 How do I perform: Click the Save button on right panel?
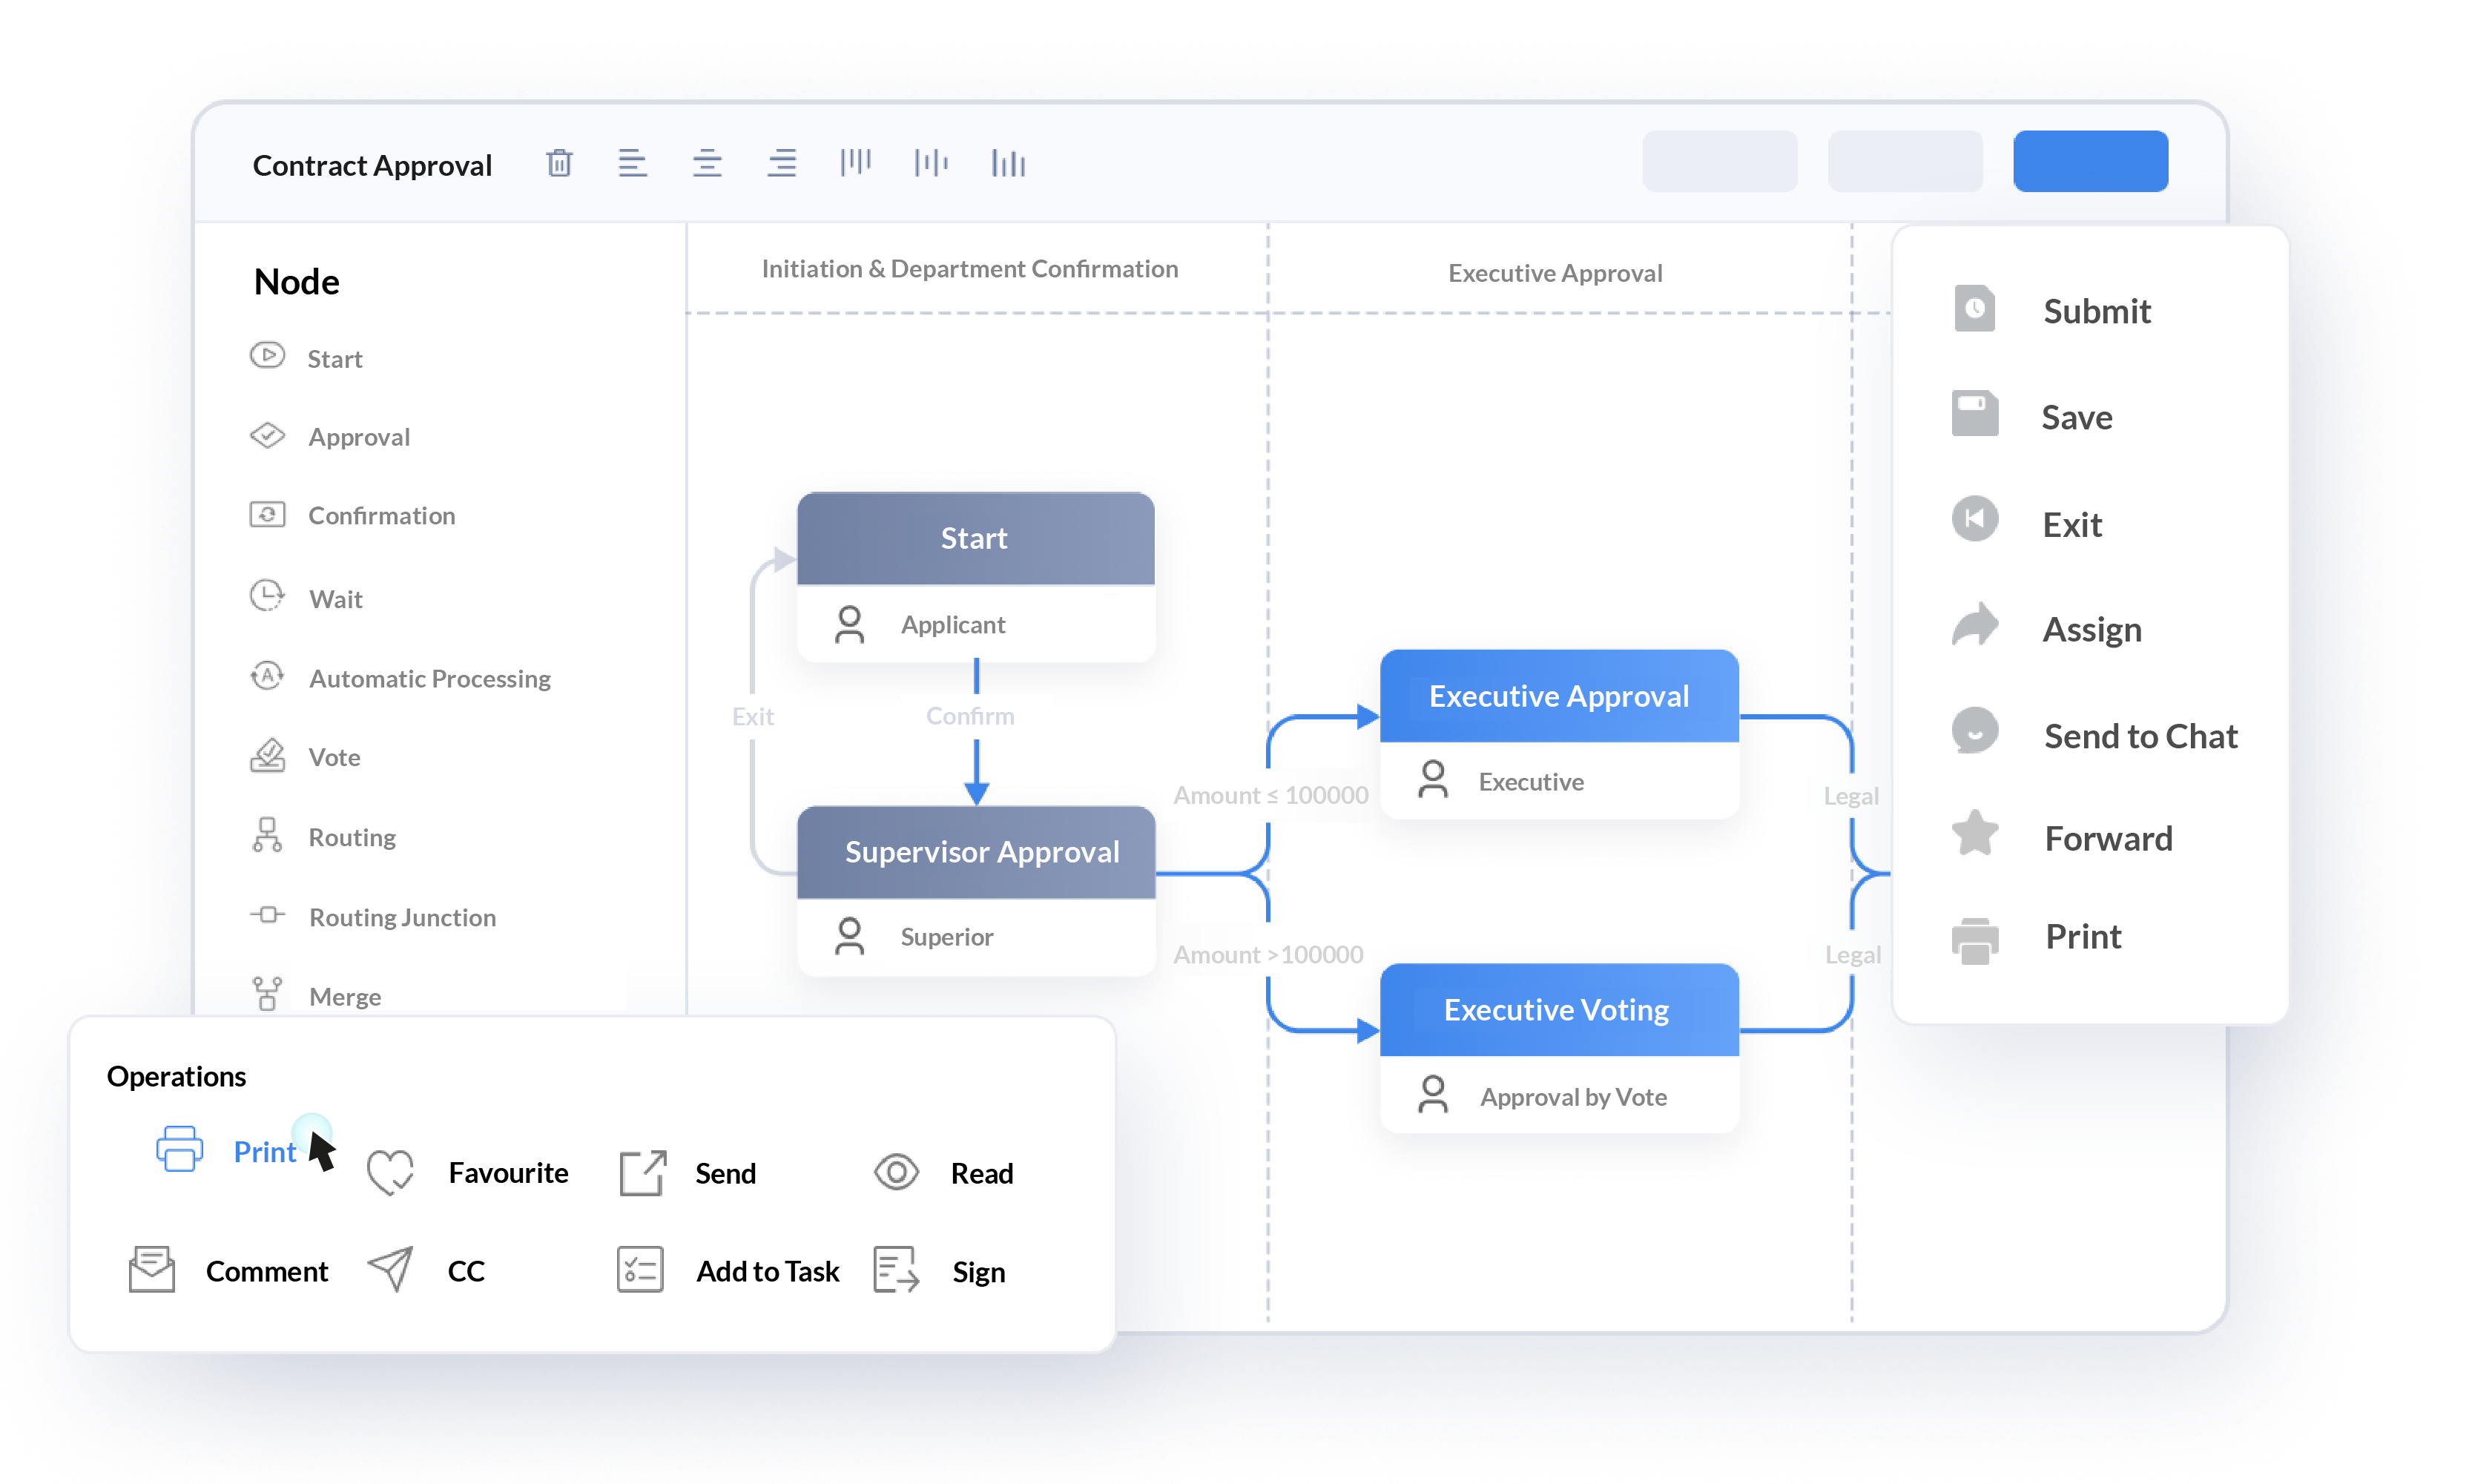[x=2075, y=415]
